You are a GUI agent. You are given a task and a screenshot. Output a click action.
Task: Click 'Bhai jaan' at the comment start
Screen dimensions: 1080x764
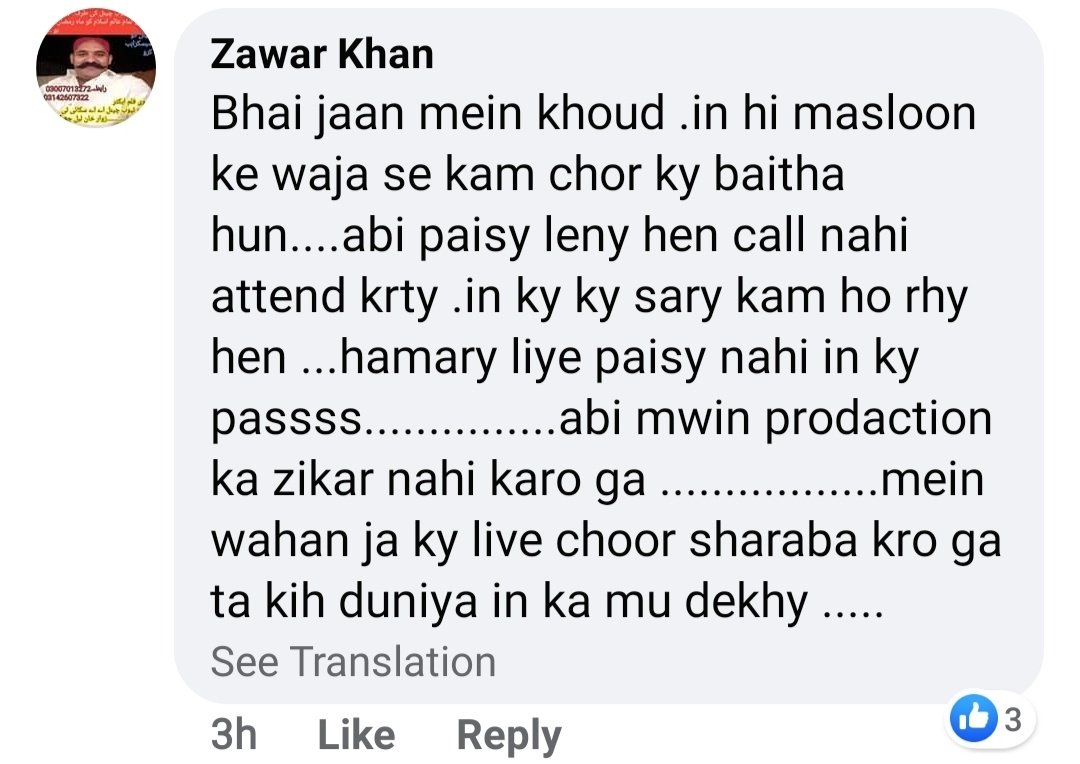click(x=307, y=114)
